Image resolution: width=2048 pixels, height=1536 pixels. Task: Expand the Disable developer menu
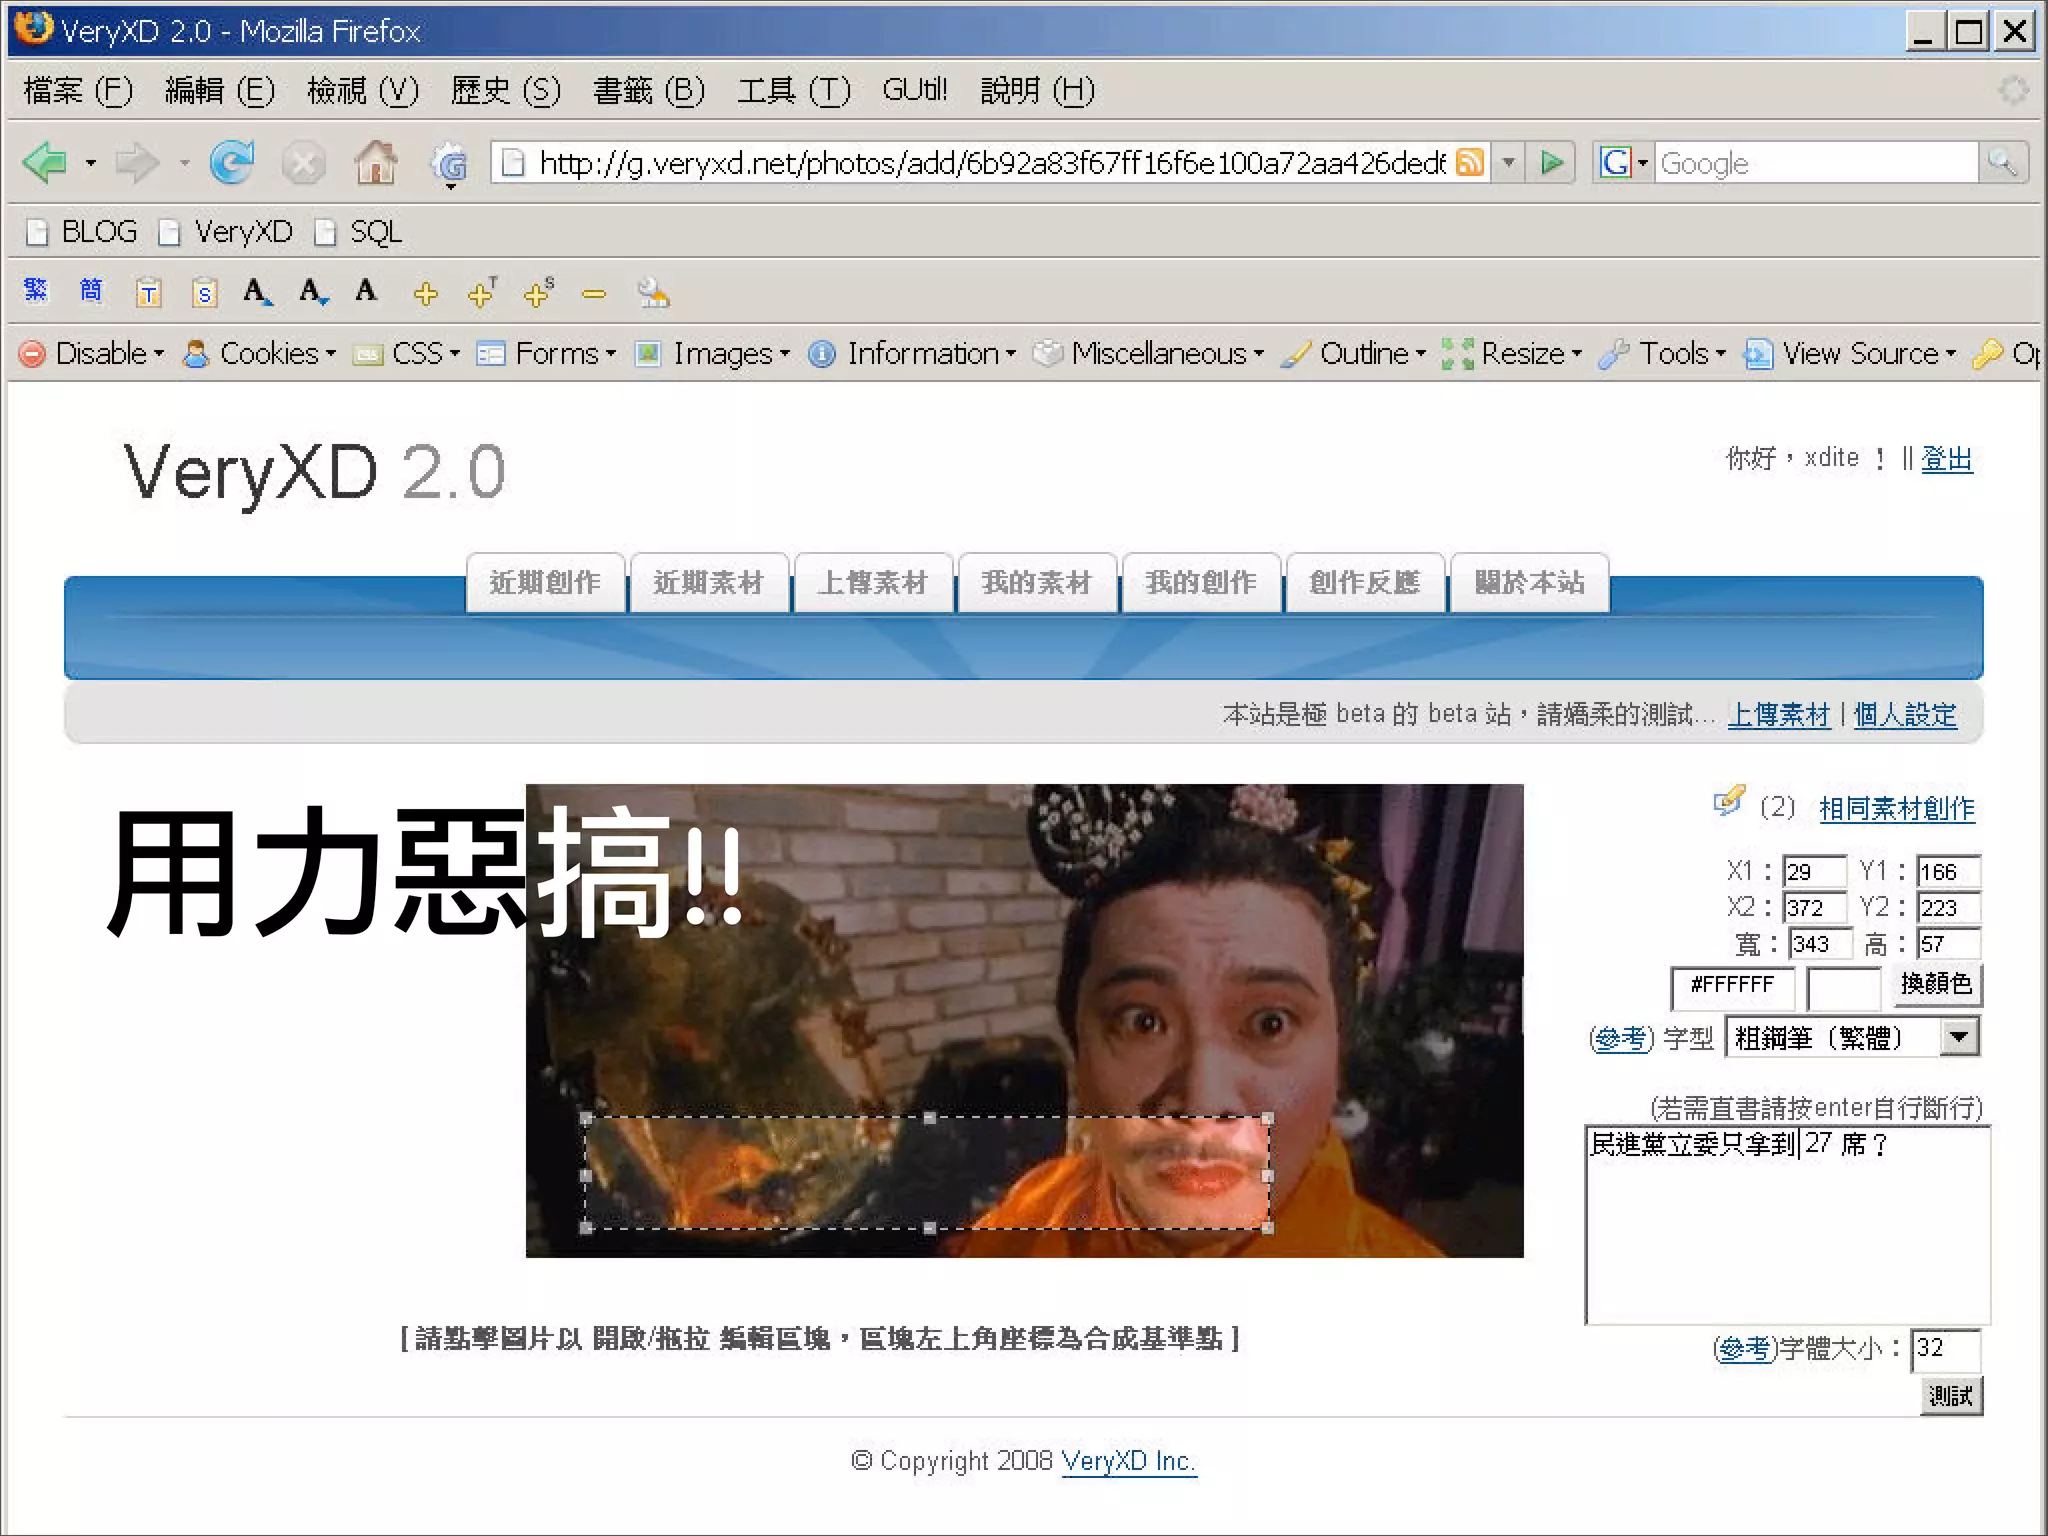click(x=91, y=353)
